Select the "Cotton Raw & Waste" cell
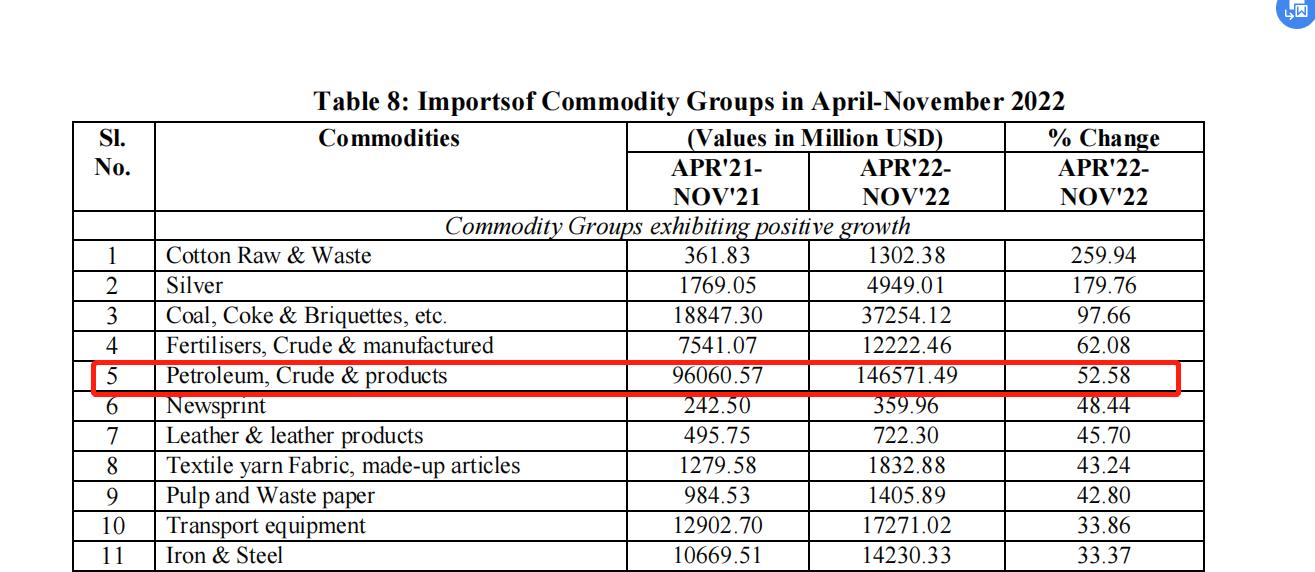The image size is (1315, 572). 268,255
